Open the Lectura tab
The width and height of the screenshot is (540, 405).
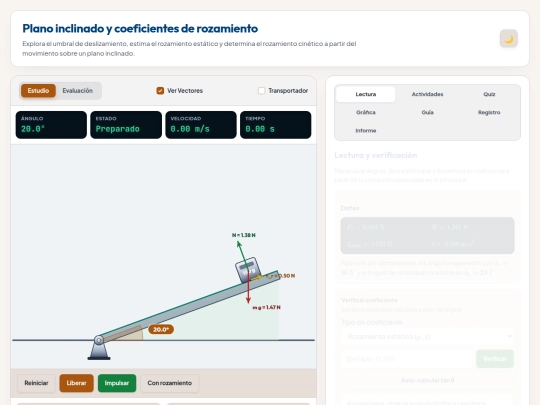click(x=366, y=94)
